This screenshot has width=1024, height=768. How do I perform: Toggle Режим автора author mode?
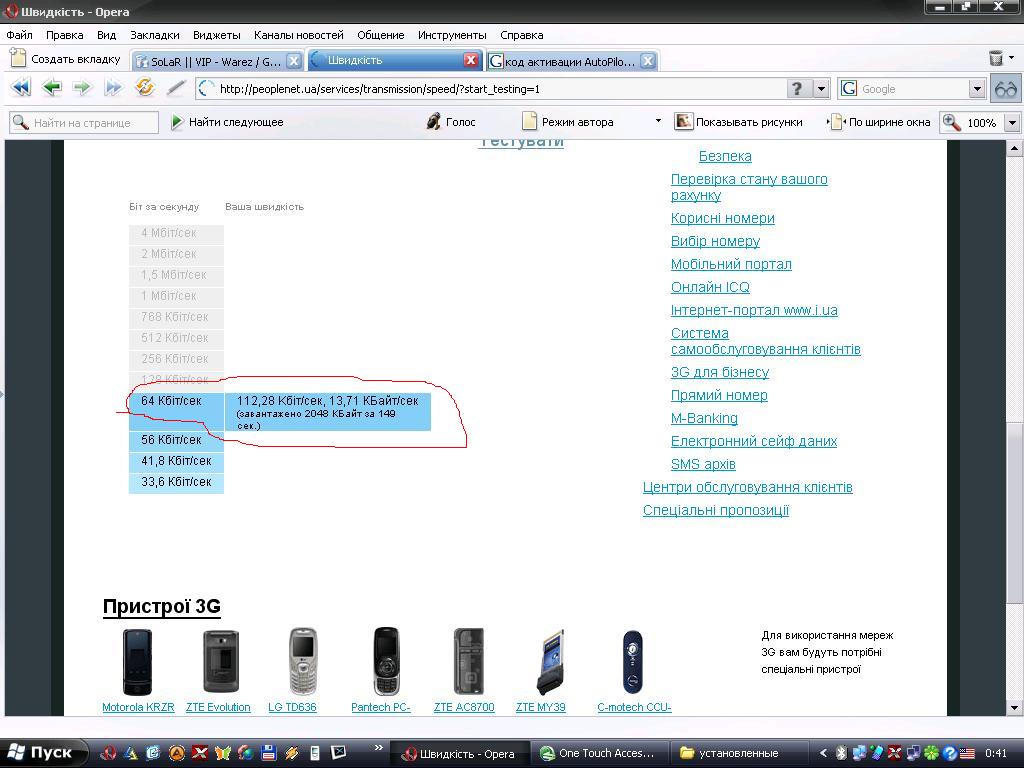[567, 122]
